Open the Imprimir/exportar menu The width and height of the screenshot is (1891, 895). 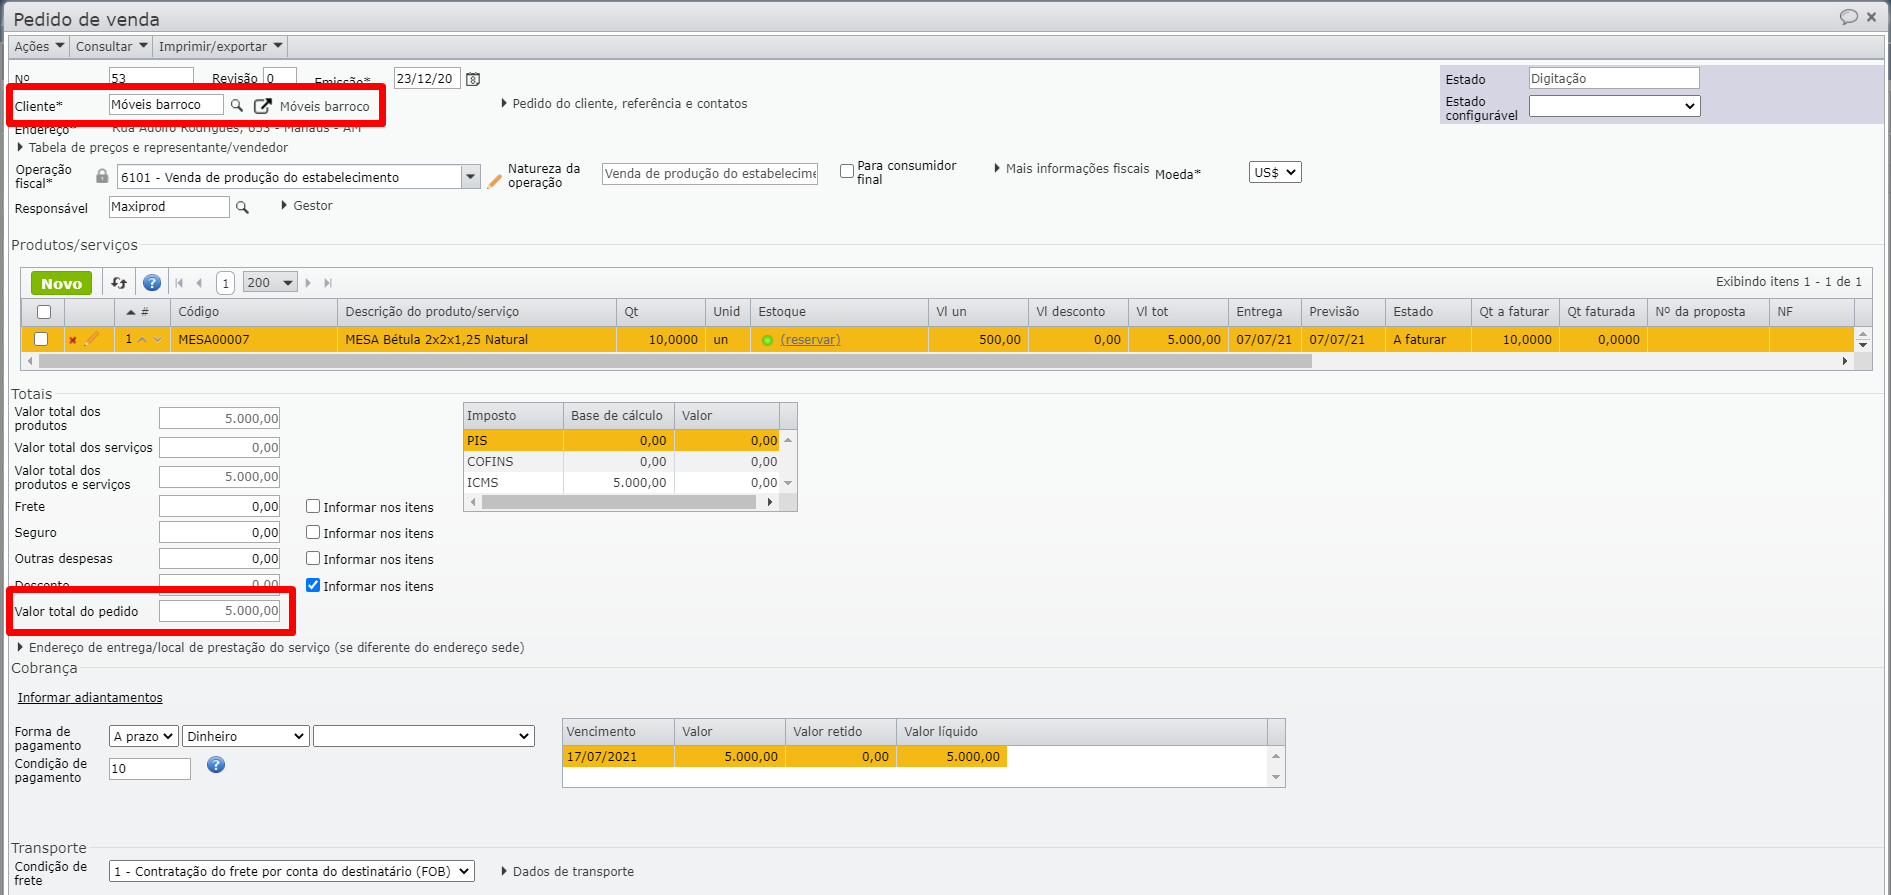coord(220,46)
